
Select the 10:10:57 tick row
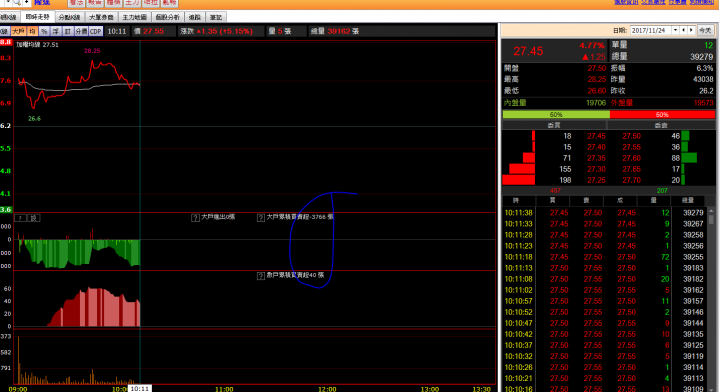click(x=603, y=301)
